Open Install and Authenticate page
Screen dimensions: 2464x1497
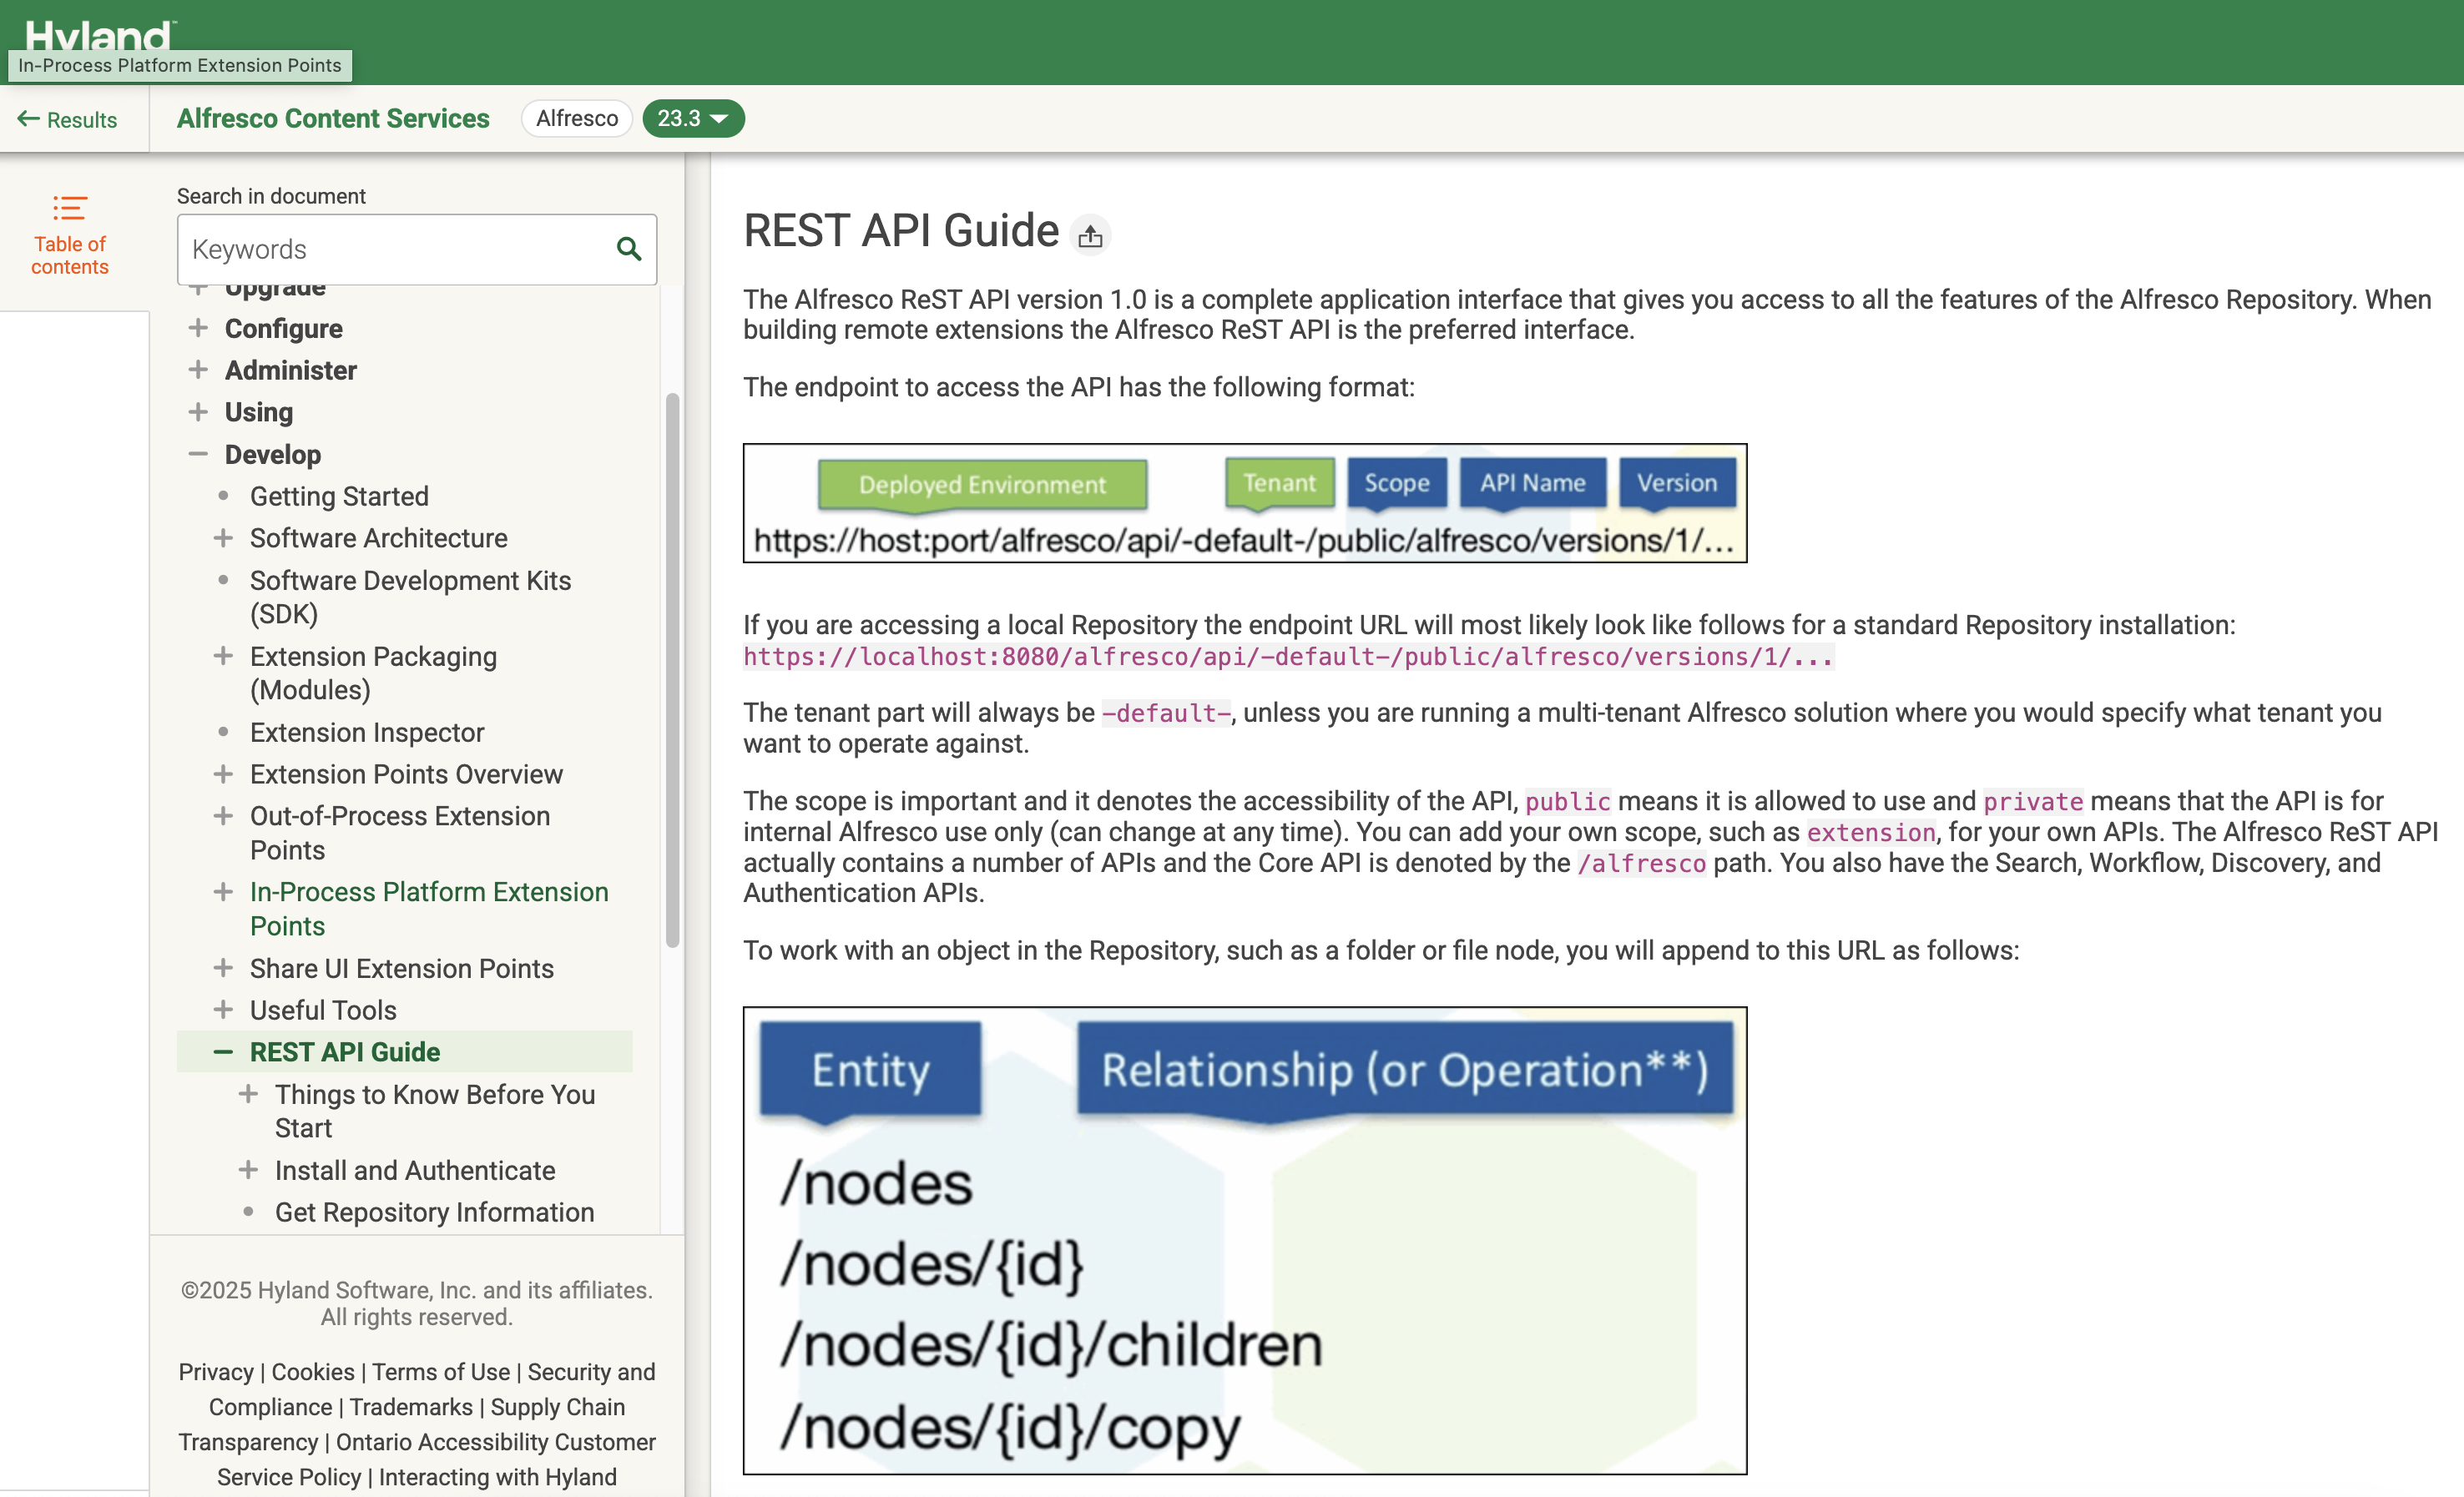pyautogui.click(x=415, y=1170)
